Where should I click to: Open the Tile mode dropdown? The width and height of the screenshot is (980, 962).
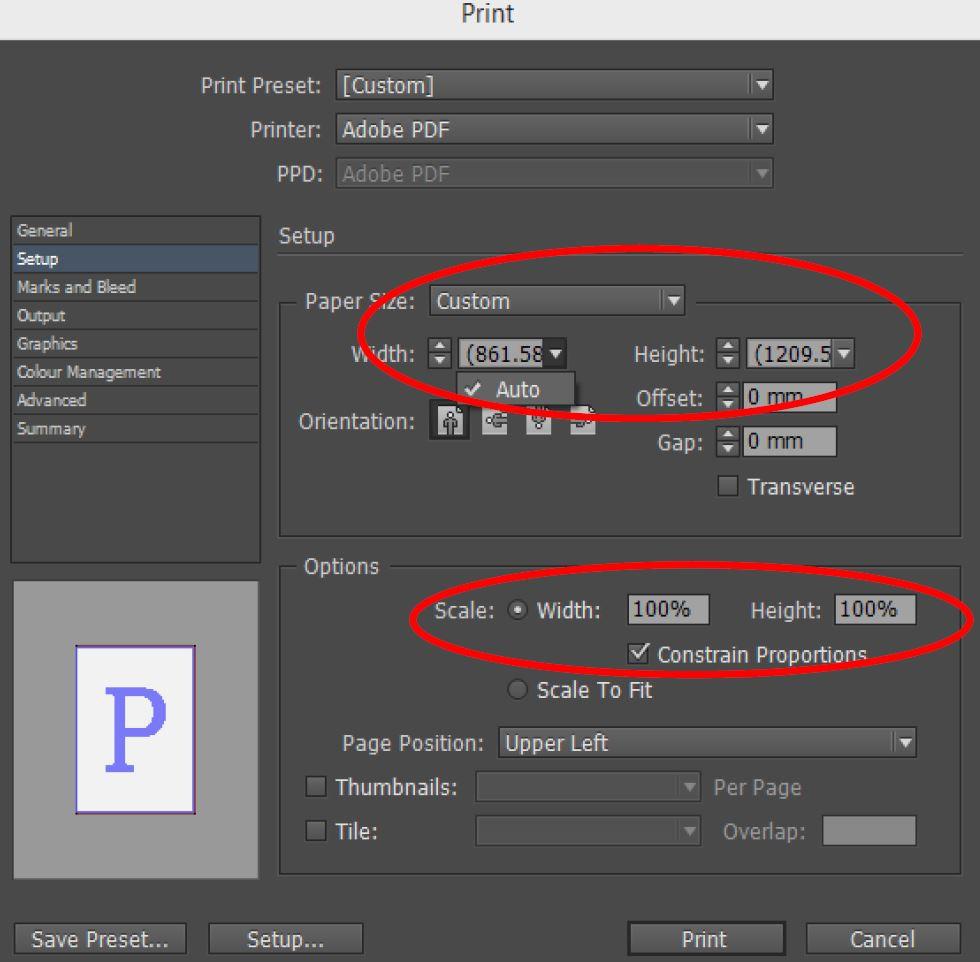point(588,831)
